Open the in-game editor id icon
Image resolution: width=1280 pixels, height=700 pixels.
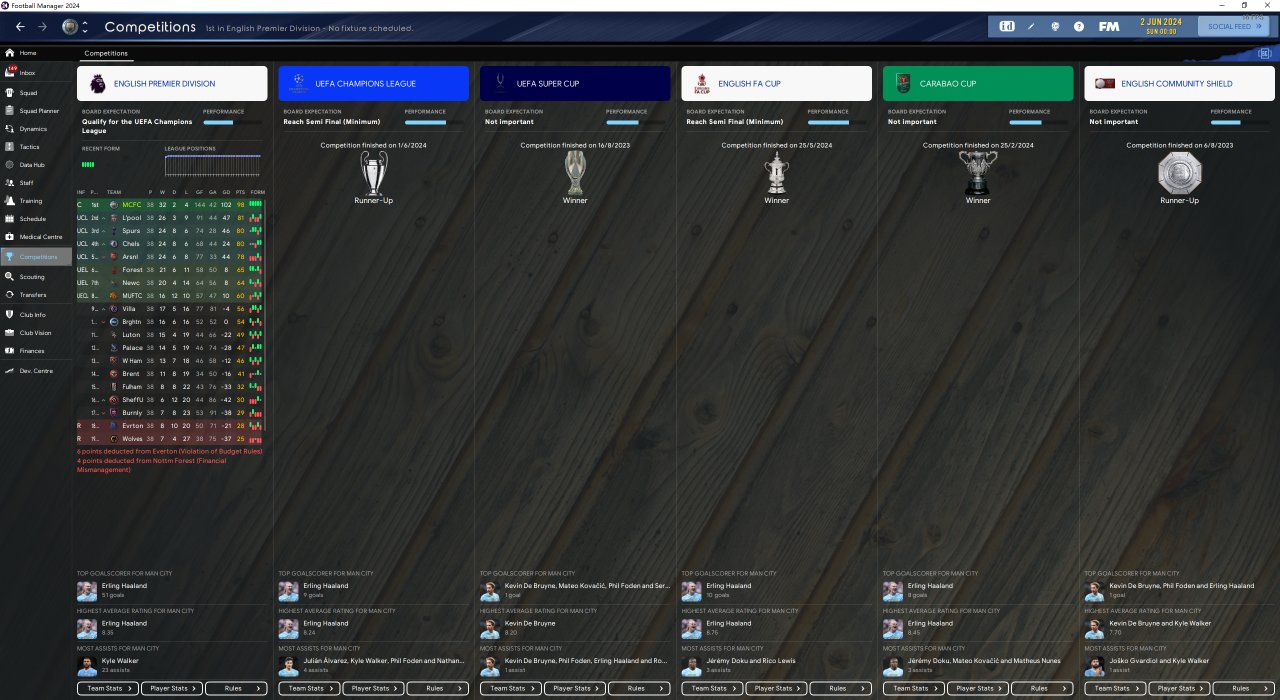1007,26
